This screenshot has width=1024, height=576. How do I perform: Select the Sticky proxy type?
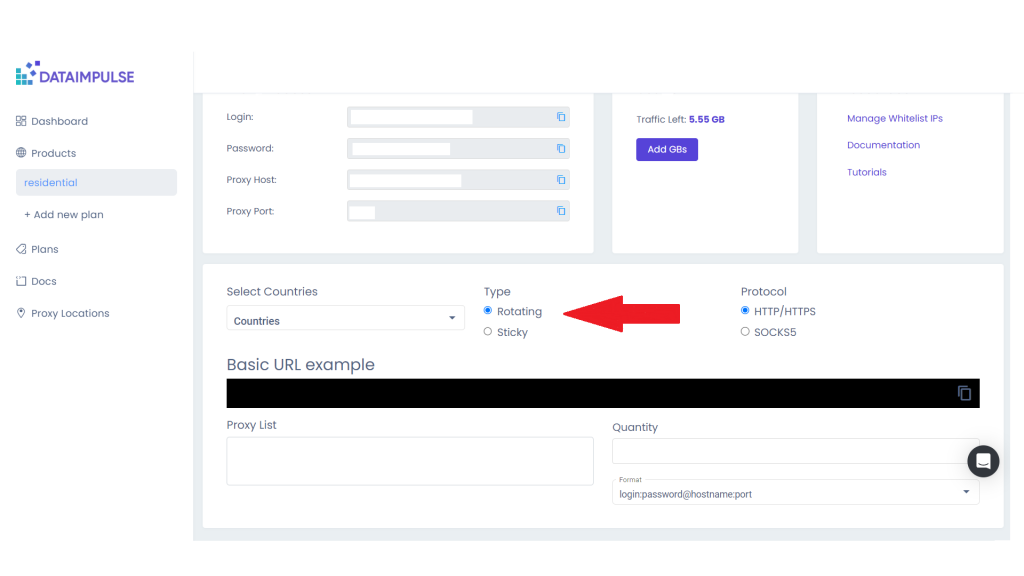[x=488, y=332]
